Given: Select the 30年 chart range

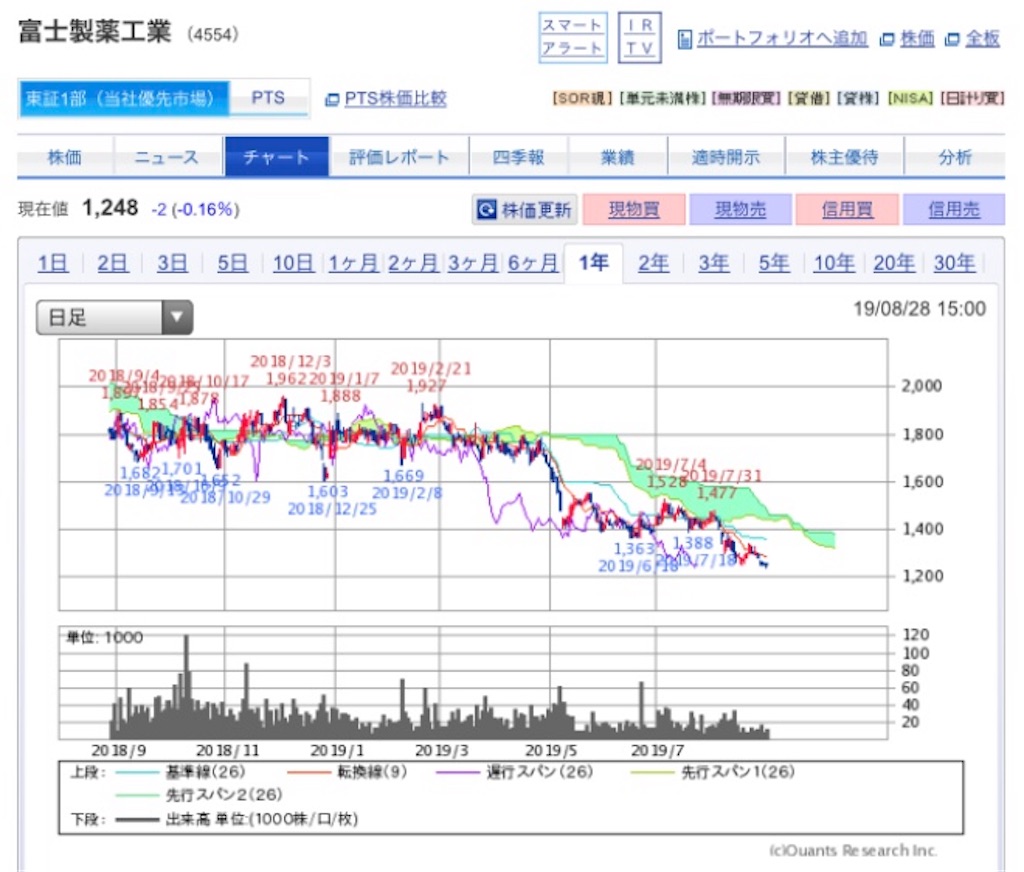Looking at the screenshot, I should coord(954,263).
